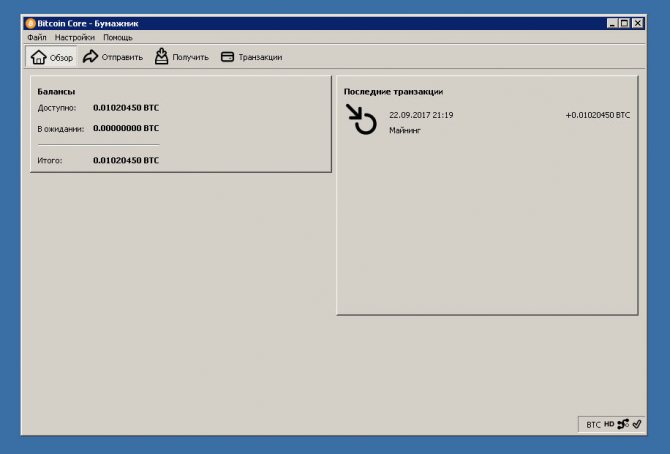Open the Транзакции card icon
670x454 pixels.
coord(228,57)
